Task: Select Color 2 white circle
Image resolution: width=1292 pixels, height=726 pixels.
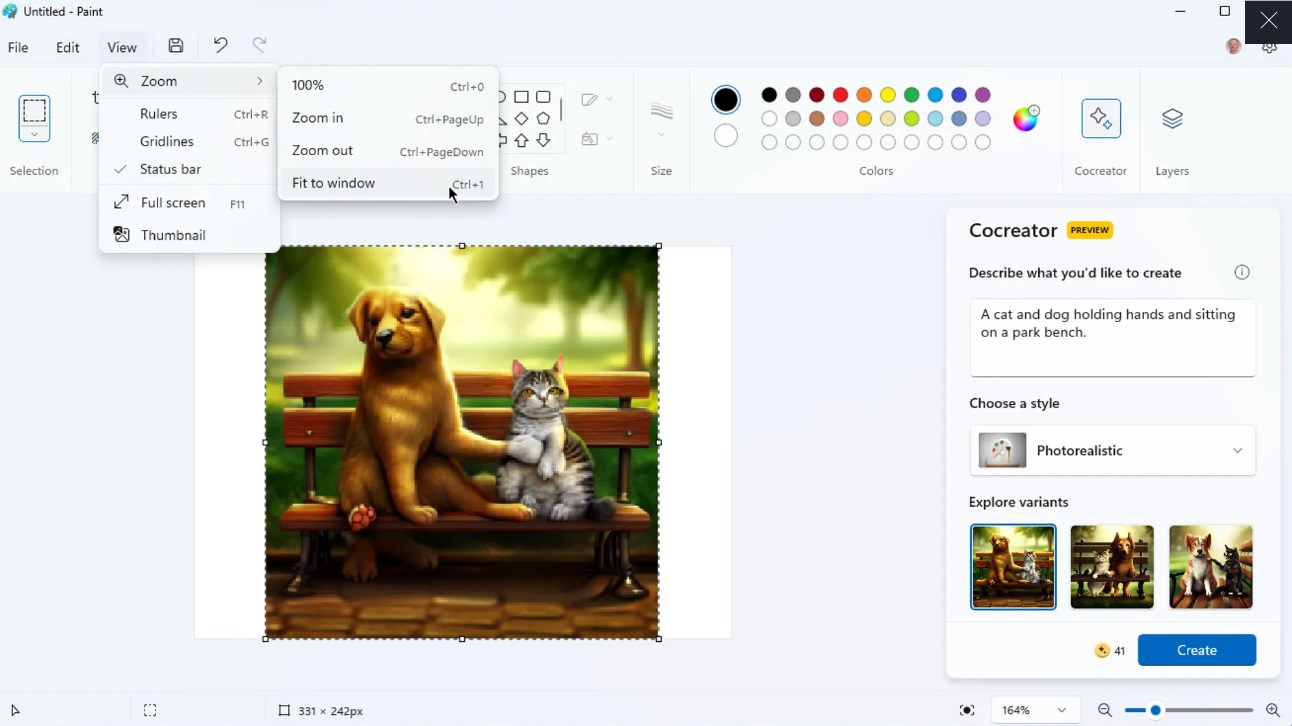Action: click(x=726, y=135)
